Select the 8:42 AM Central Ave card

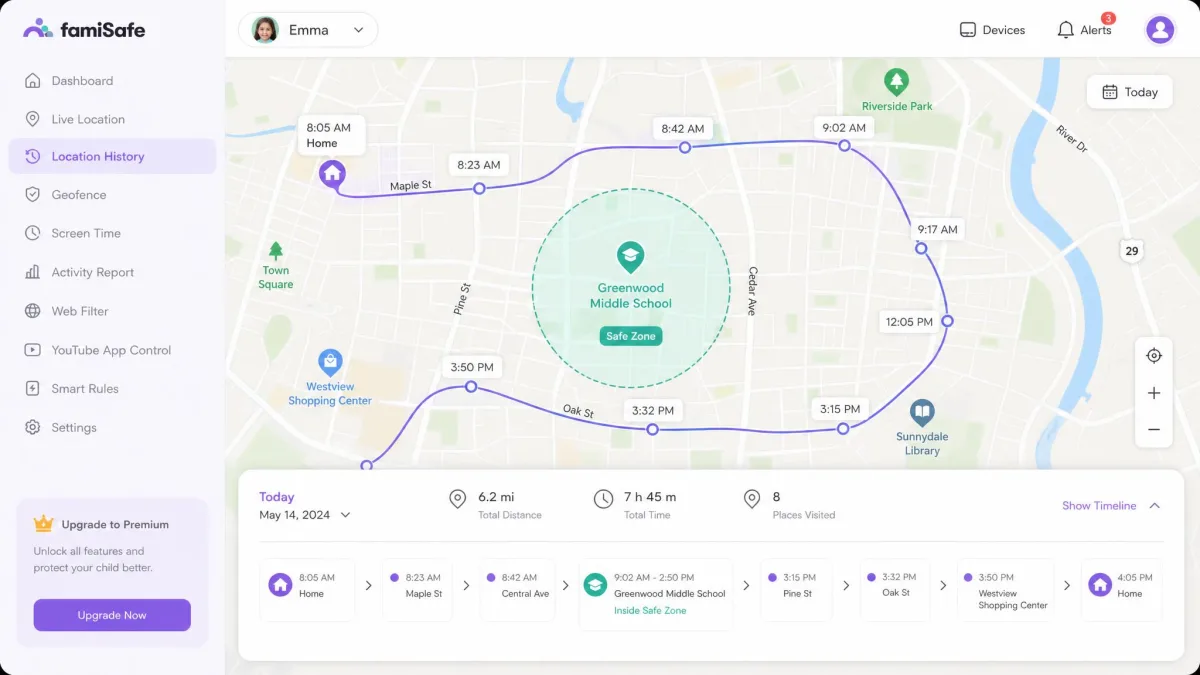click(518, 590)
